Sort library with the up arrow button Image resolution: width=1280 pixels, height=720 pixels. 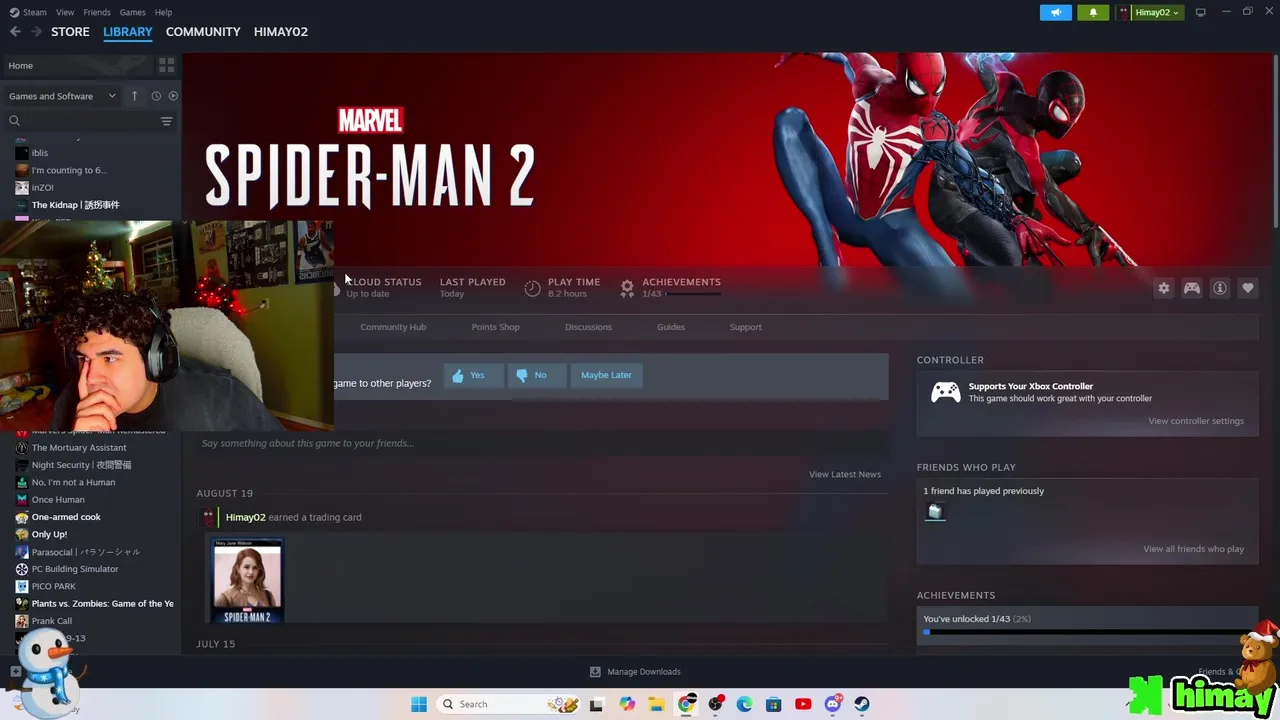coord(134,96)
